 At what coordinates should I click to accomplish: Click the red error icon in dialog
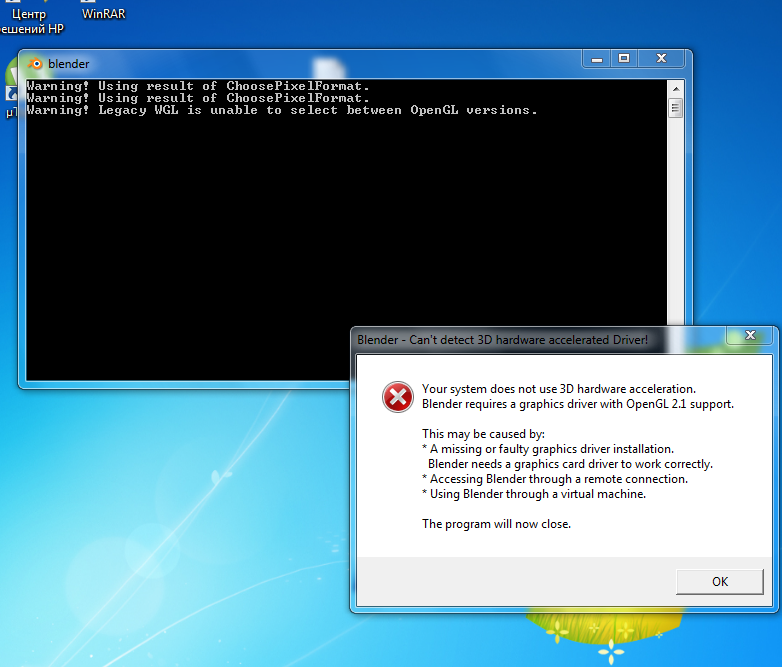coord(397,397)
